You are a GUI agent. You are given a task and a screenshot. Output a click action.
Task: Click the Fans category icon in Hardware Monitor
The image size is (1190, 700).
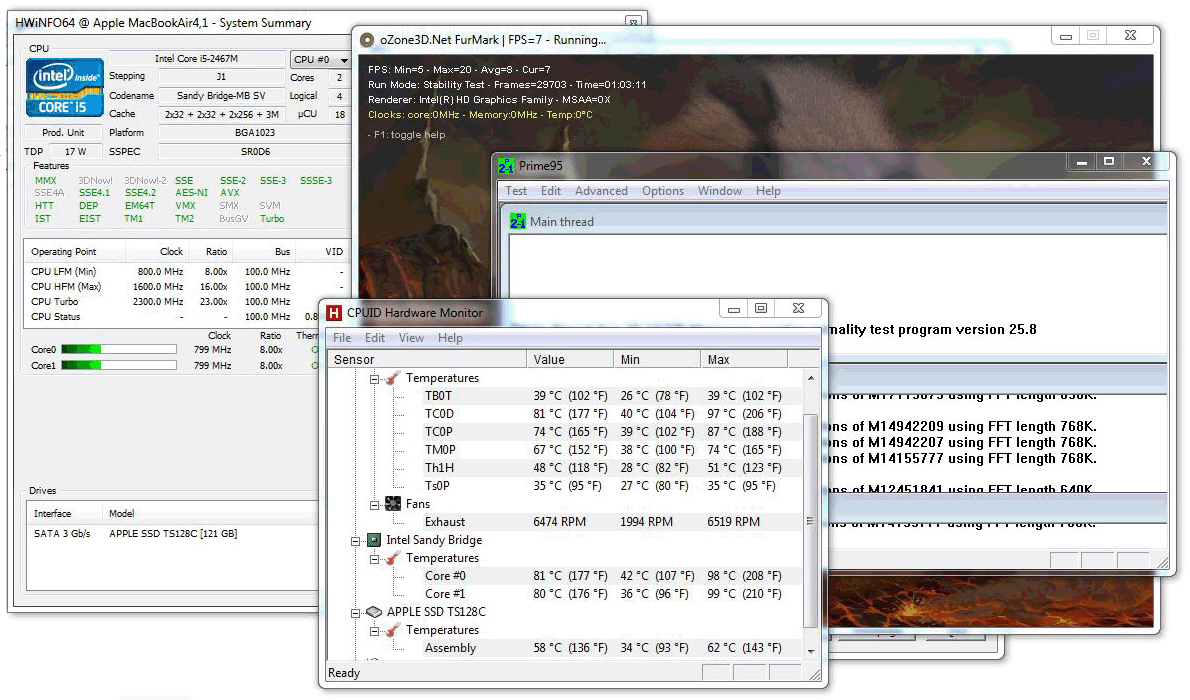point(393,503)
